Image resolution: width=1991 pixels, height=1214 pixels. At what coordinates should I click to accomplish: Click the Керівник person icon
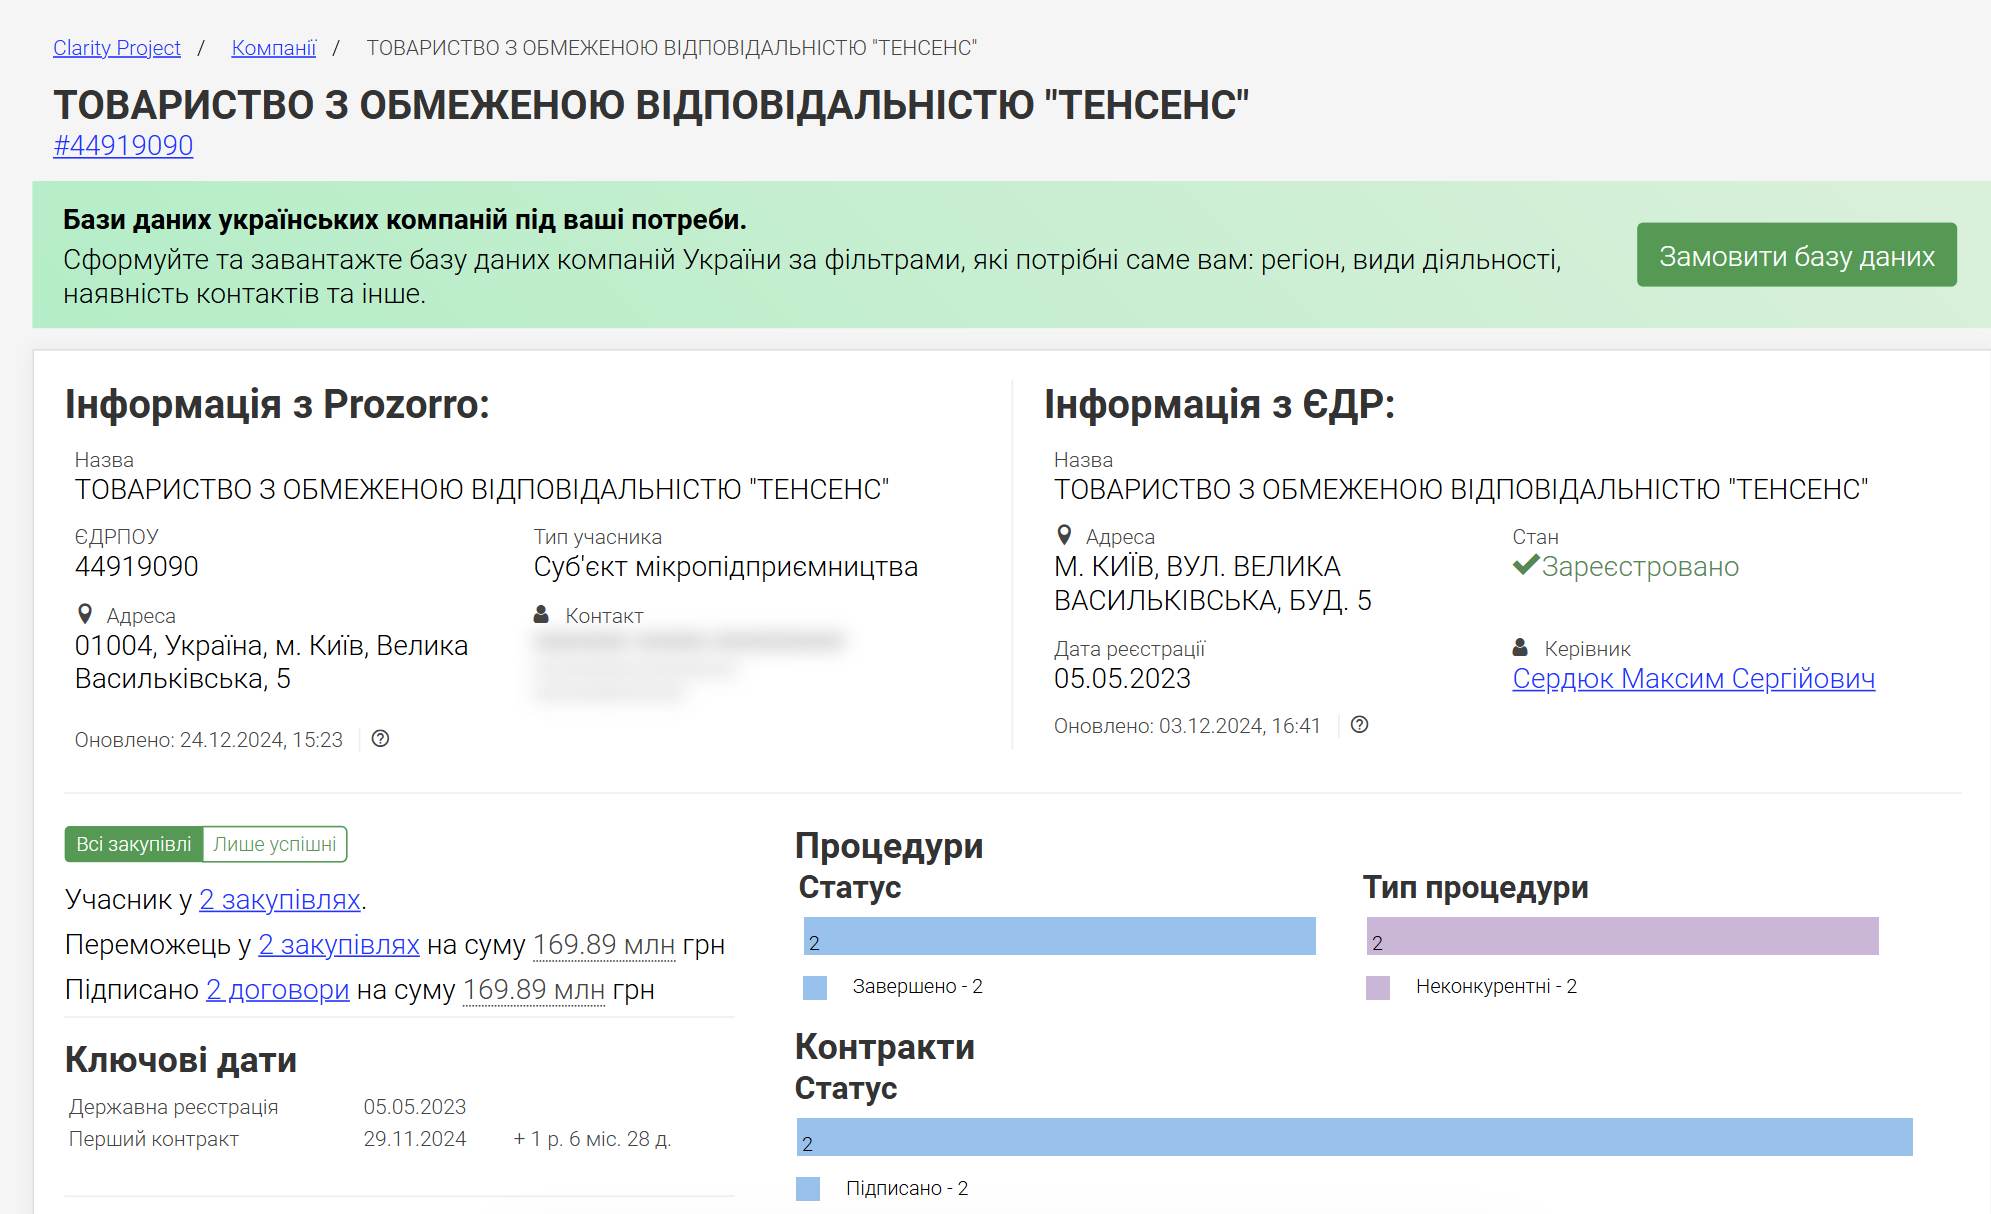click(x=1523, y=646)
